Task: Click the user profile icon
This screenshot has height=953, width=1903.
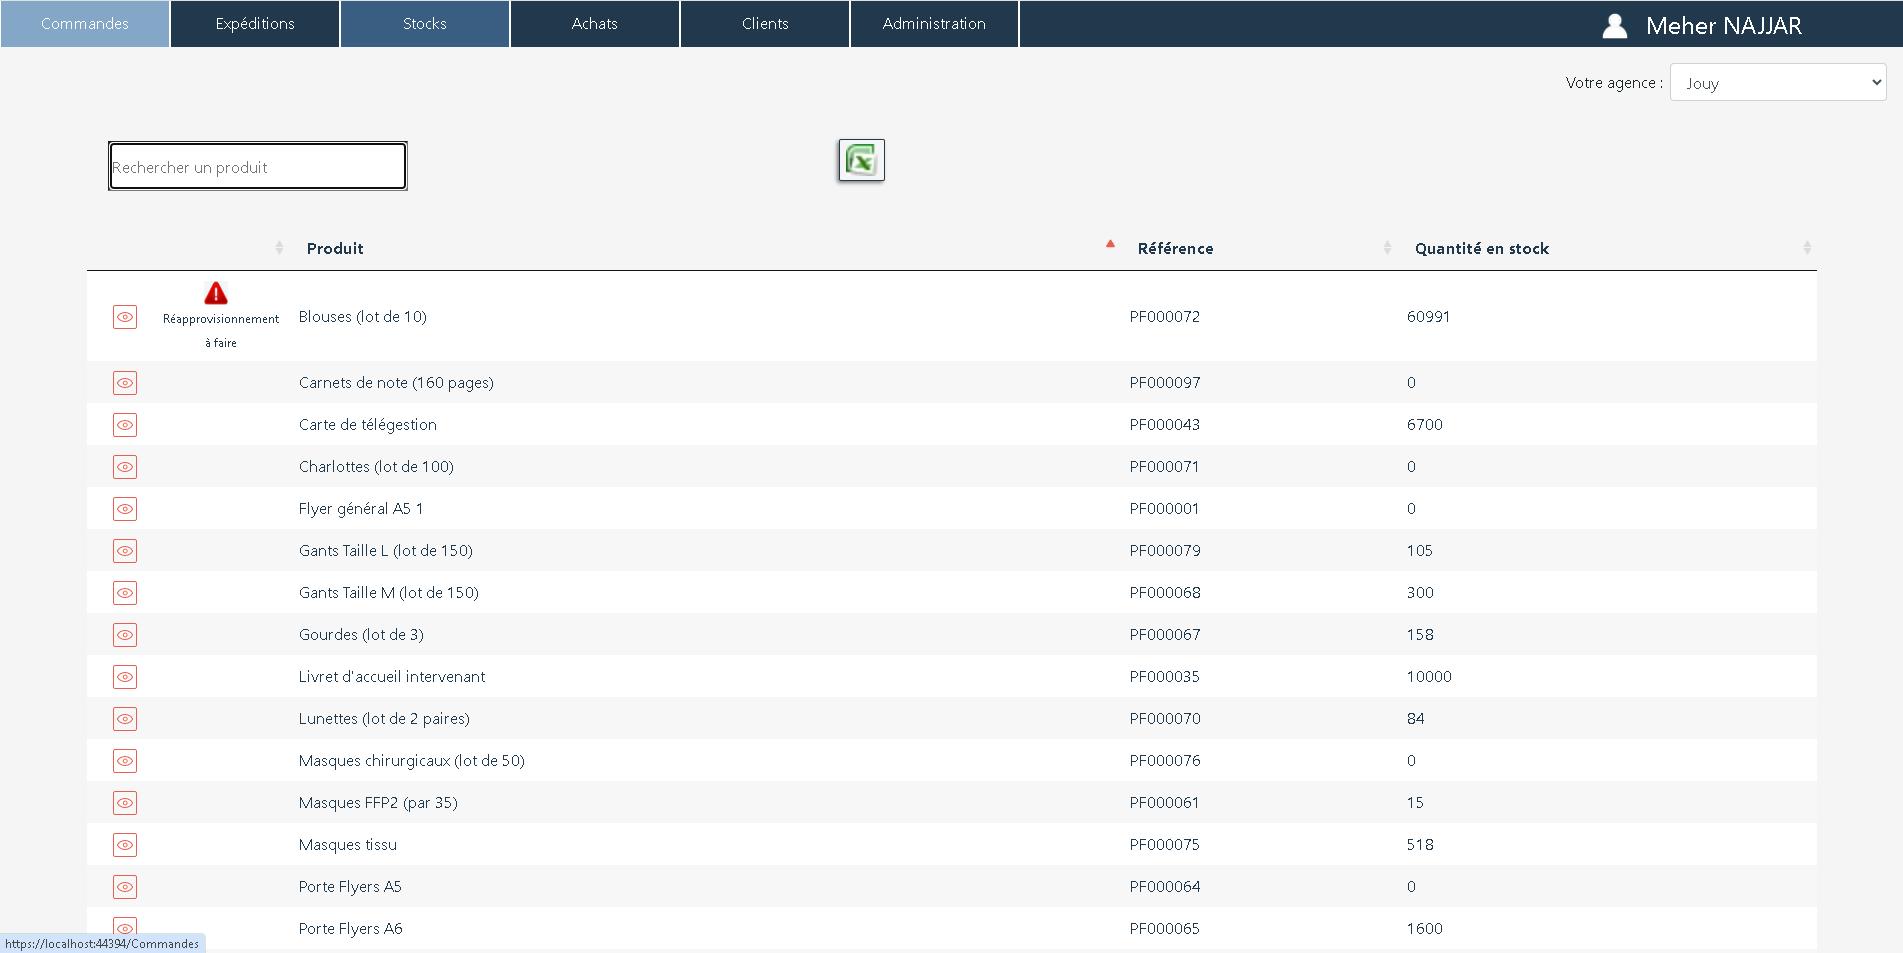Action: (1614, 26)
